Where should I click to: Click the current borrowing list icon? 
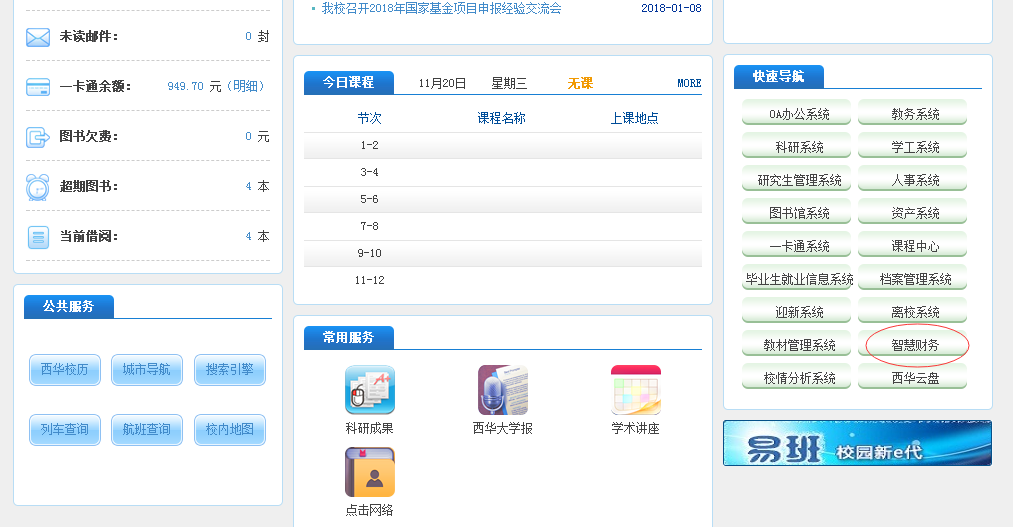[38, 237]
